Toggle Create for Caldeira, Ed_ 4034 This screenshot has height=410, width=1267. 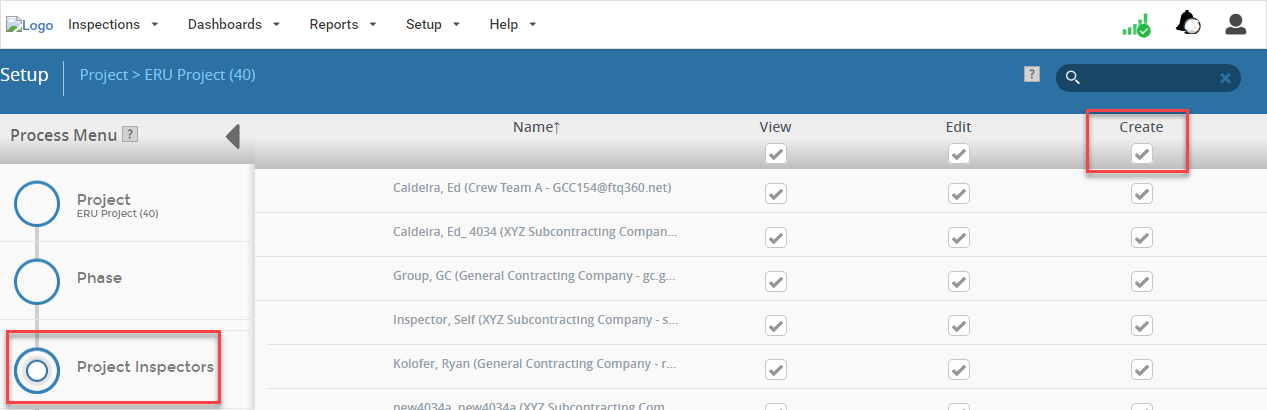[1142, 238]
